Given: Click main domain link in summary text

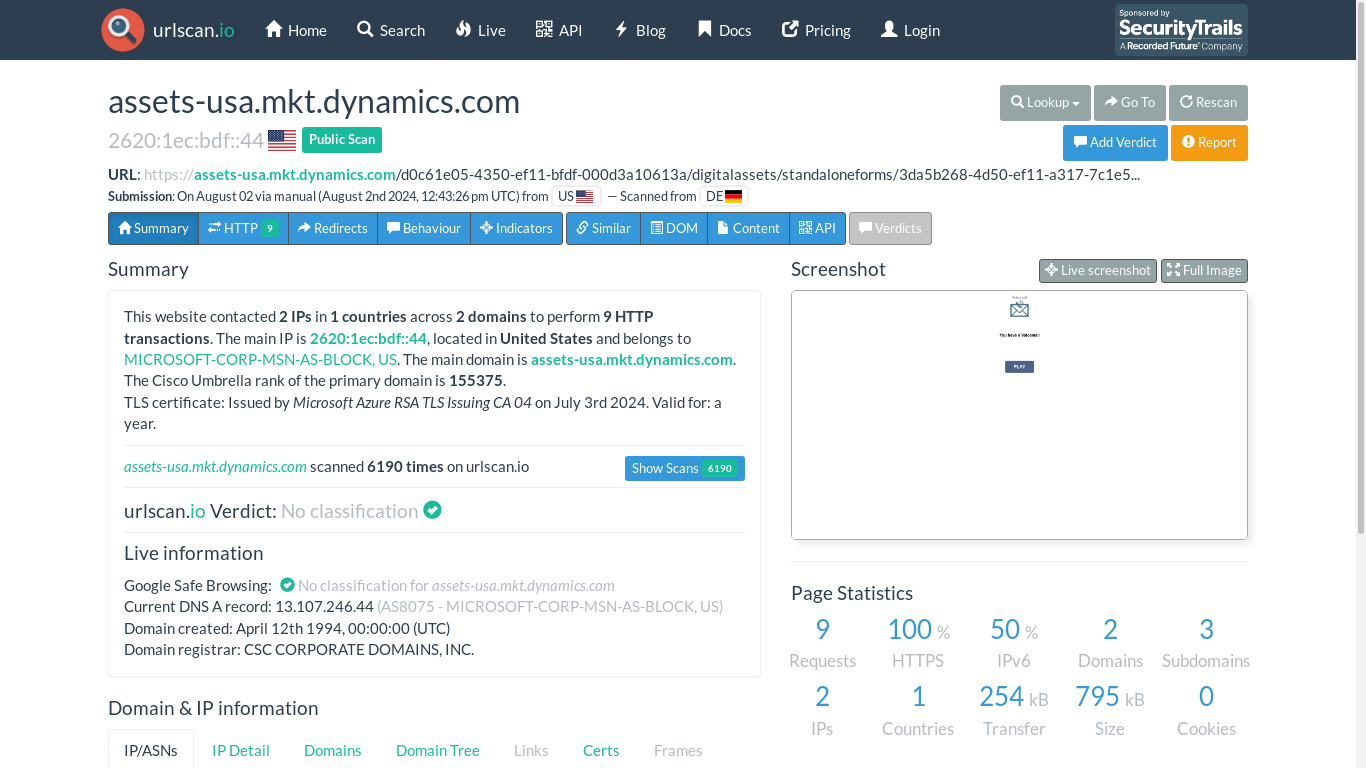Looking at the screenshot, I should (632, 359).
